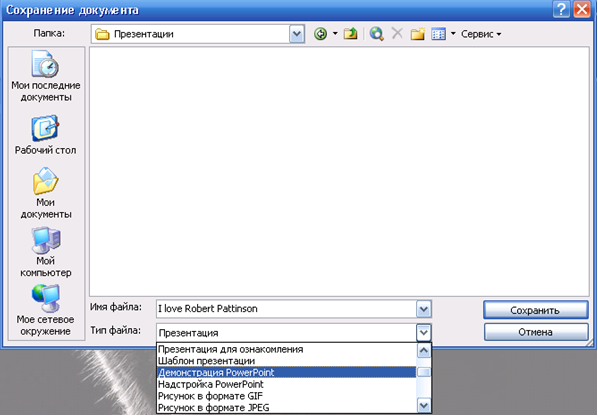Viewport: 598px width, 416px height.
Task: Click the file type list scrollbar thumb
Action: tap(424, 372)
